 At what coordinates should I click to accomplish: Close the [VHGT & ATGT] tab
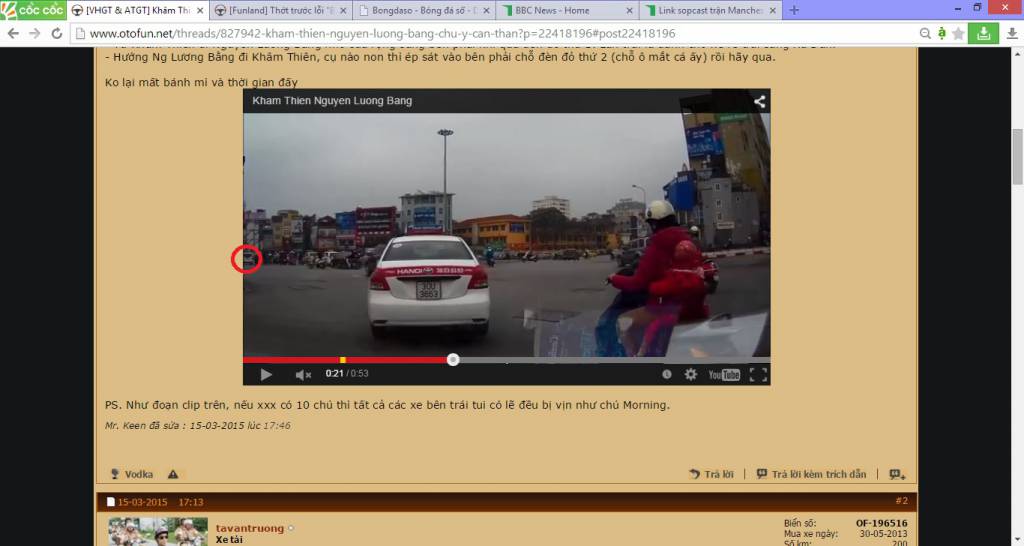pyautogui.click(x=200, y=10)
